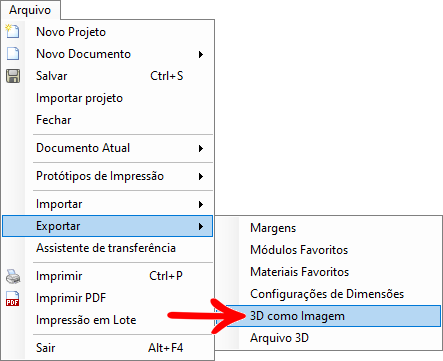Click the printer icon beside Imprimir
The image size is (443, 361).
coord(13,276)
